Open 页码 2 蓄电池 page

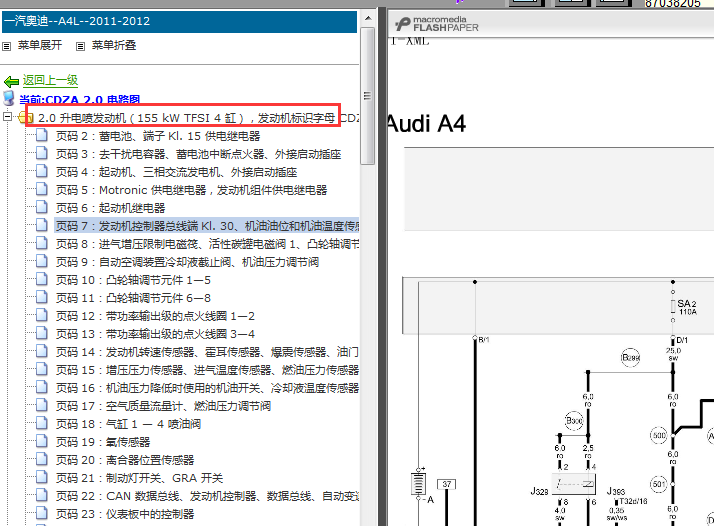coord(158,136)
